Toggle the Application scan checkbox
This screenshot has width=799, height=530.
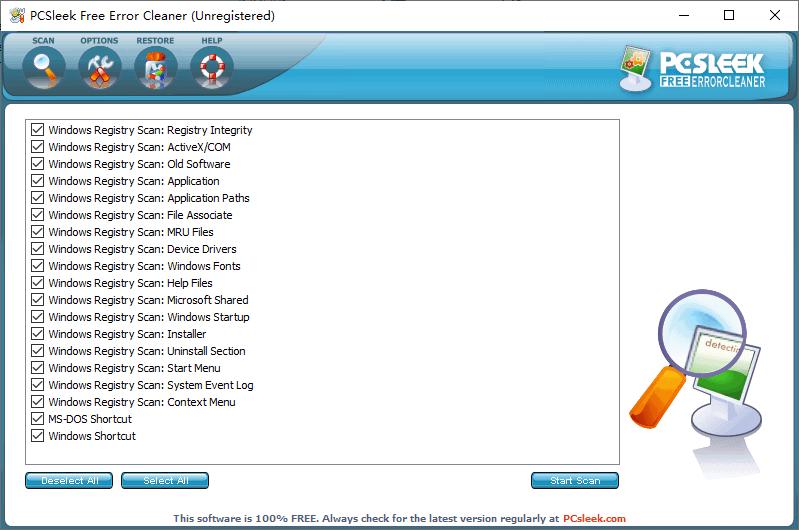point(37,180)
